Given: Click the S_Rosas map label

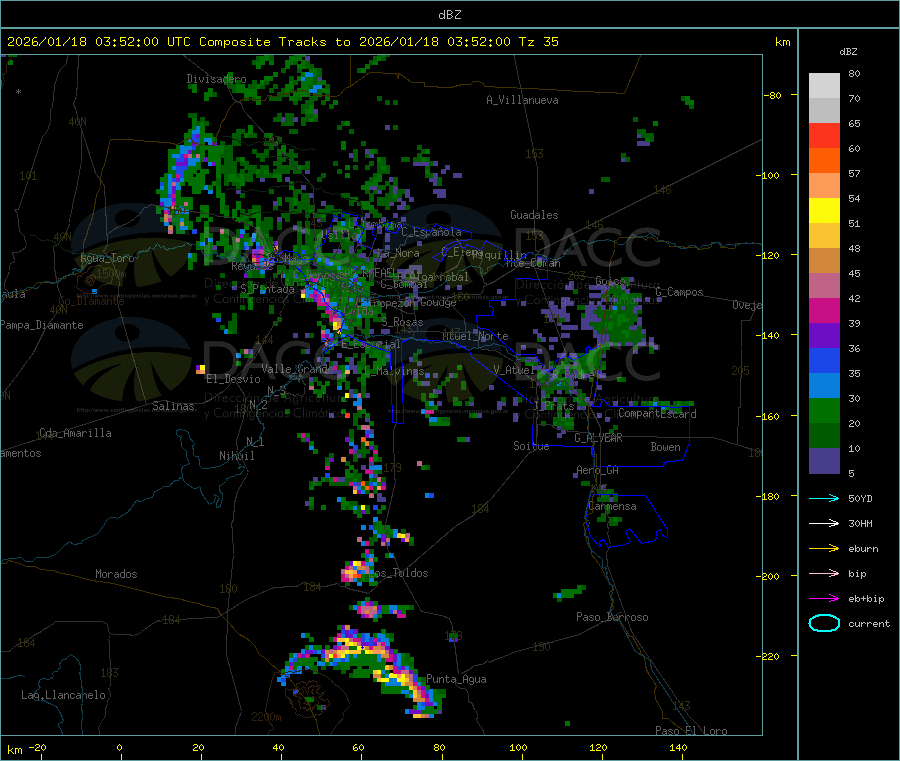Looking at the screenshot, I should coord(402,323).
